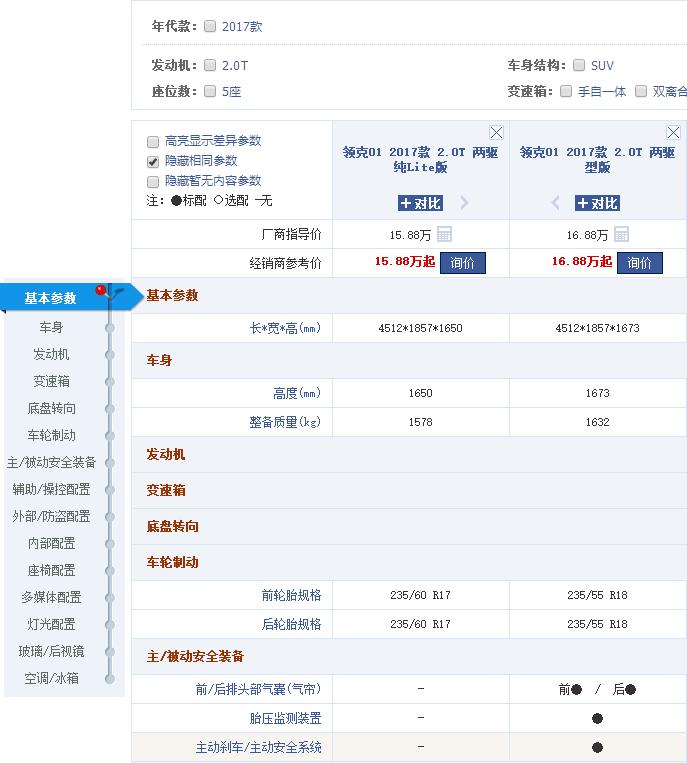The width and height of the screenshot is (687, 763).
Task: Open 领克01 2017款 2.0T 两驱 纯Lite版 link
Action: 420,160
